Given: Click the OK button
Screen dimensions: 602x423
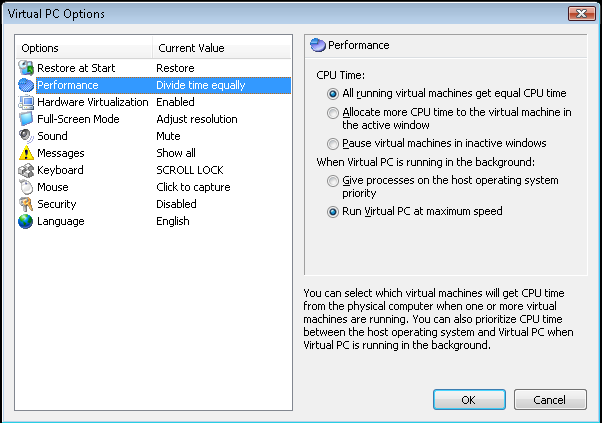Looking at the screenshot, I should point(469,400).
